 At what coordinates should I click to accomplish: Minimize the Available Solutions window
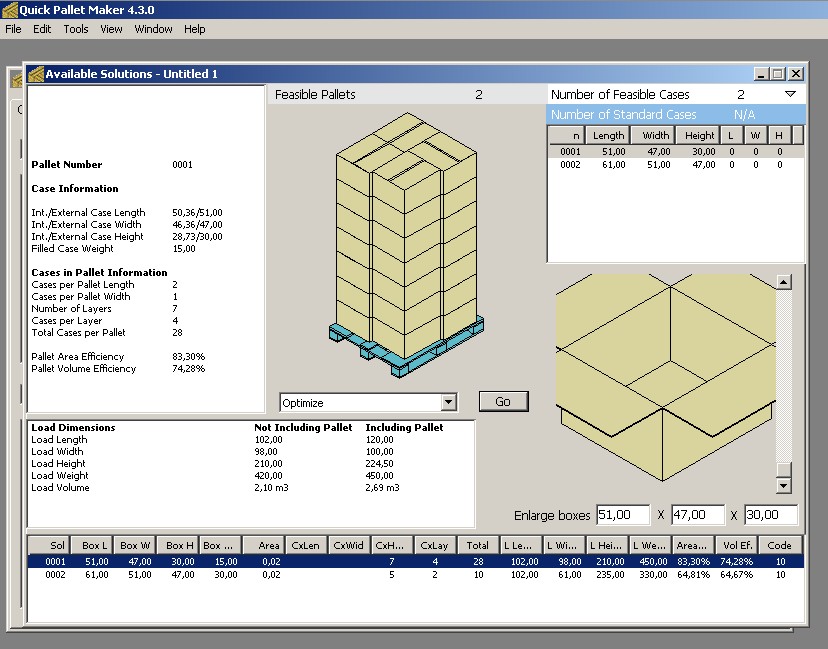coord(760,74)
